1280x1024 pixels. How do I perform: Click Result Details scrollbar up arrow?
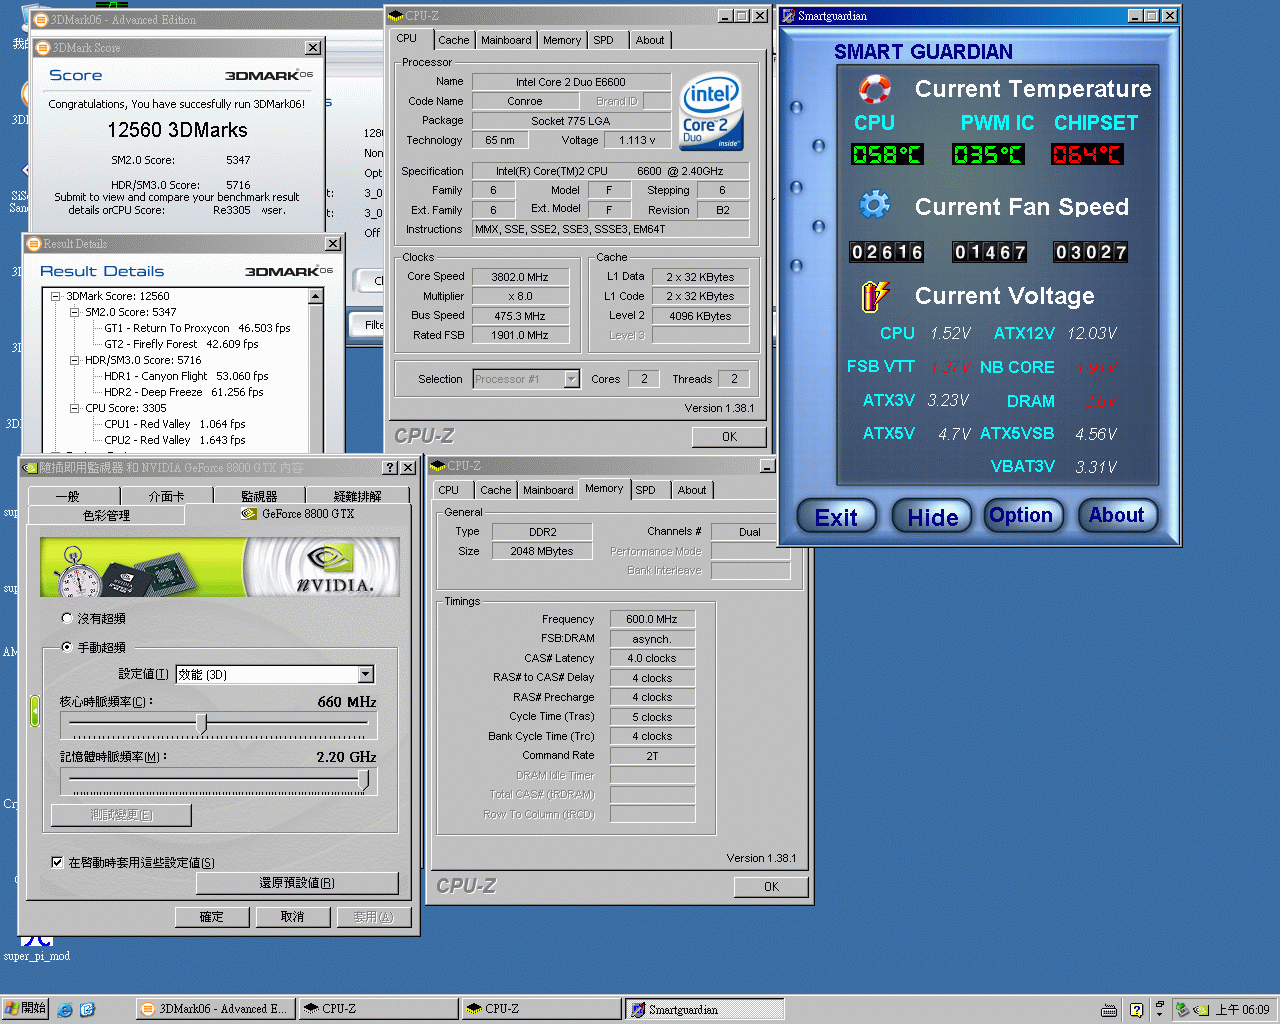pos(316,296)
